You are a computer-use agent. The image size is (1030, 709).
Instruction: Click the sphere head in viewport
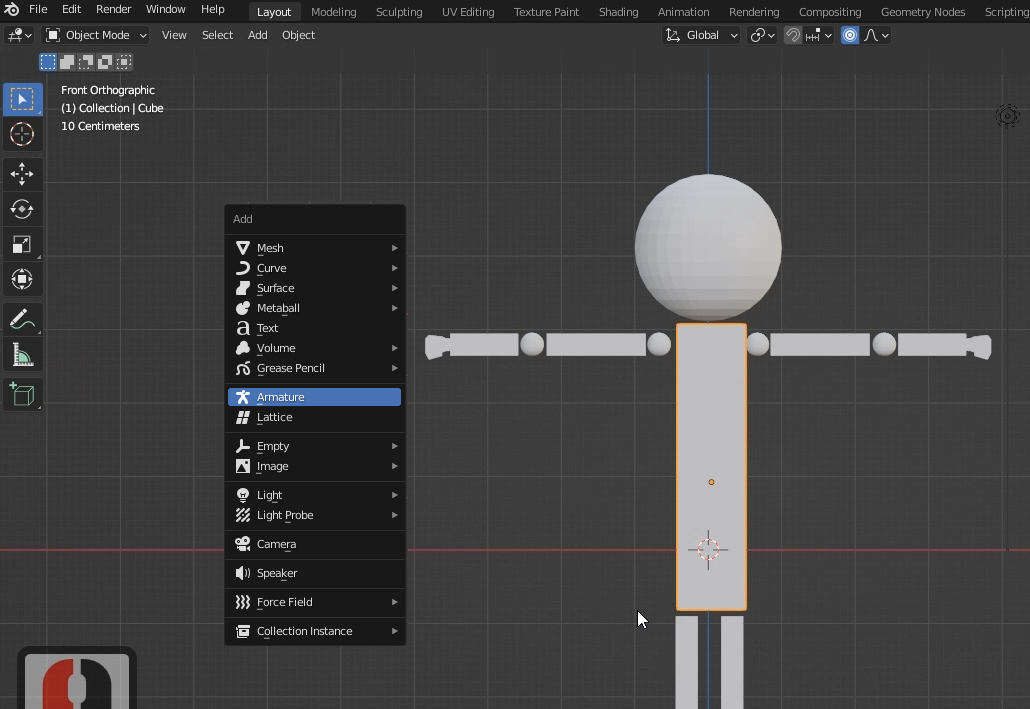708,248
